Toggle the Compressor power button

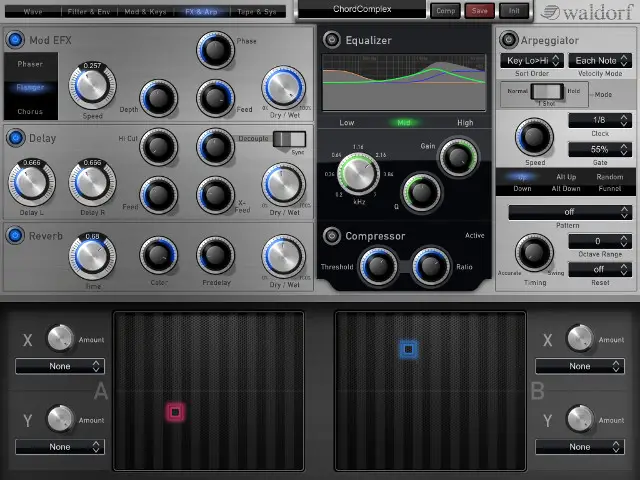pos(332,236)
